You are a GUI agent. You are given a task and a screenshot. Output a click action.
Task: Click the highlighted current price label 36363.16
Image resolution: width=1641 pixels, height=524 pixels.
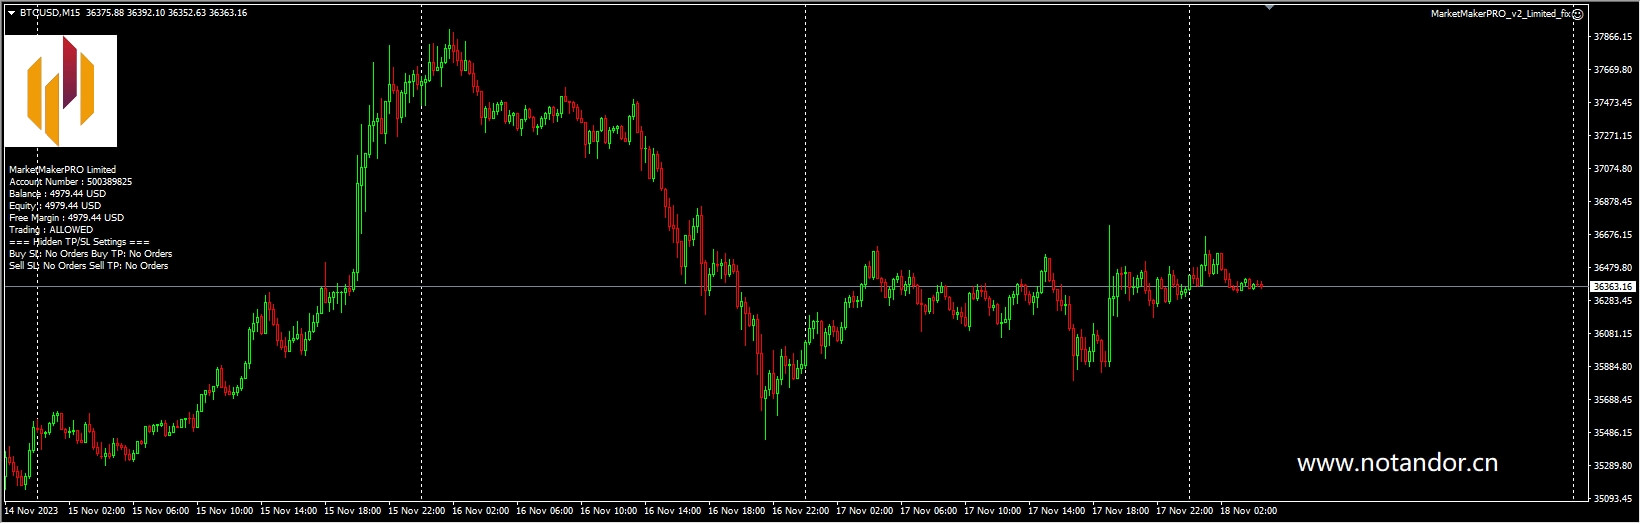1612,287
